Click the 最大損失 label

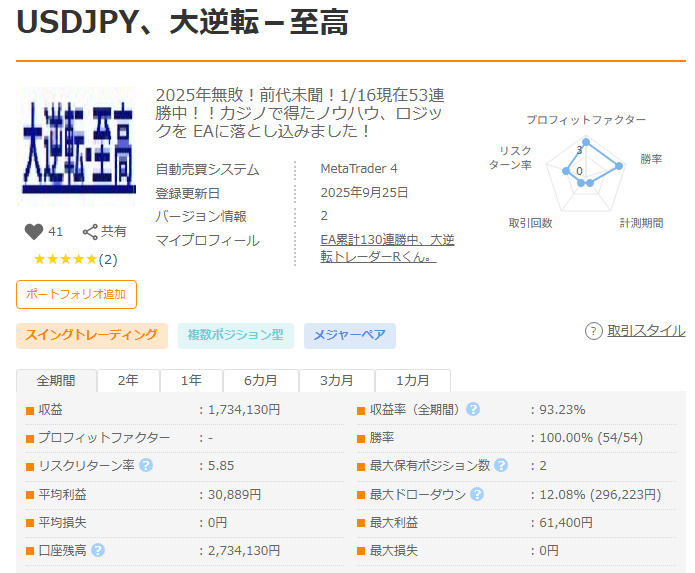point(394,550)
